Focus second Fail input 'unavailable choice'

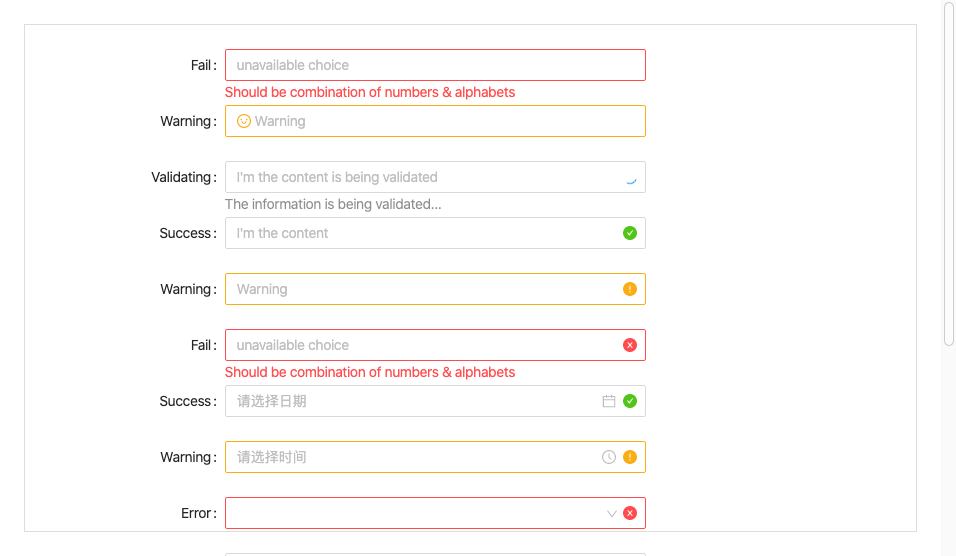click(435, 345)
